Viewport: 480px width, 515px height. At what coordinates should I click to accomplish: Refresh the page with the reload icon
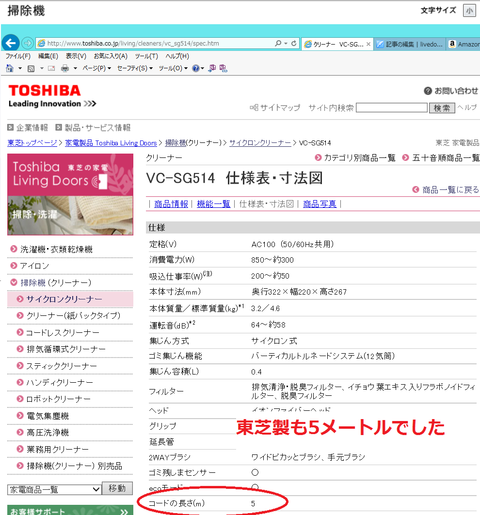pos(294,43)
